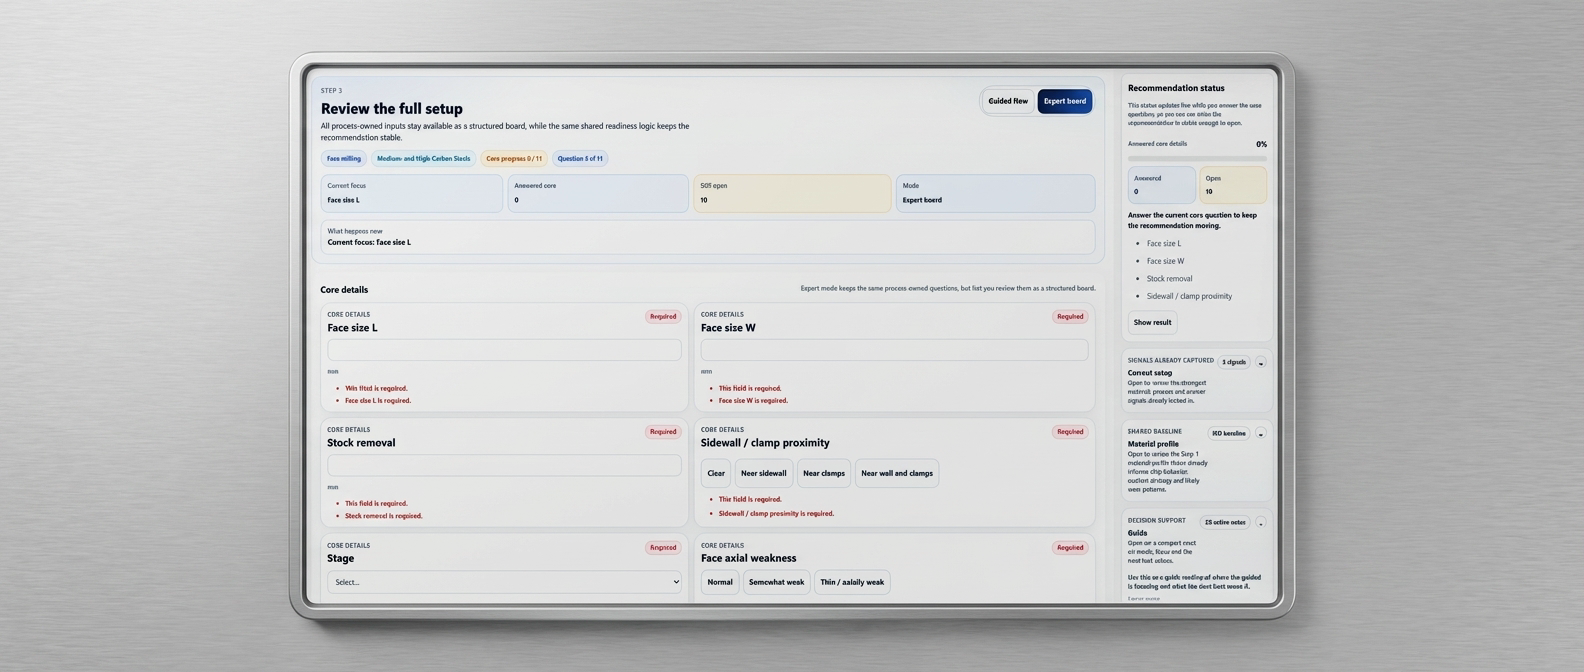Click 'Sidewall / clamp proximity is required.' error
Viewport: 1584px width, 672px height.
click(776, 513)
